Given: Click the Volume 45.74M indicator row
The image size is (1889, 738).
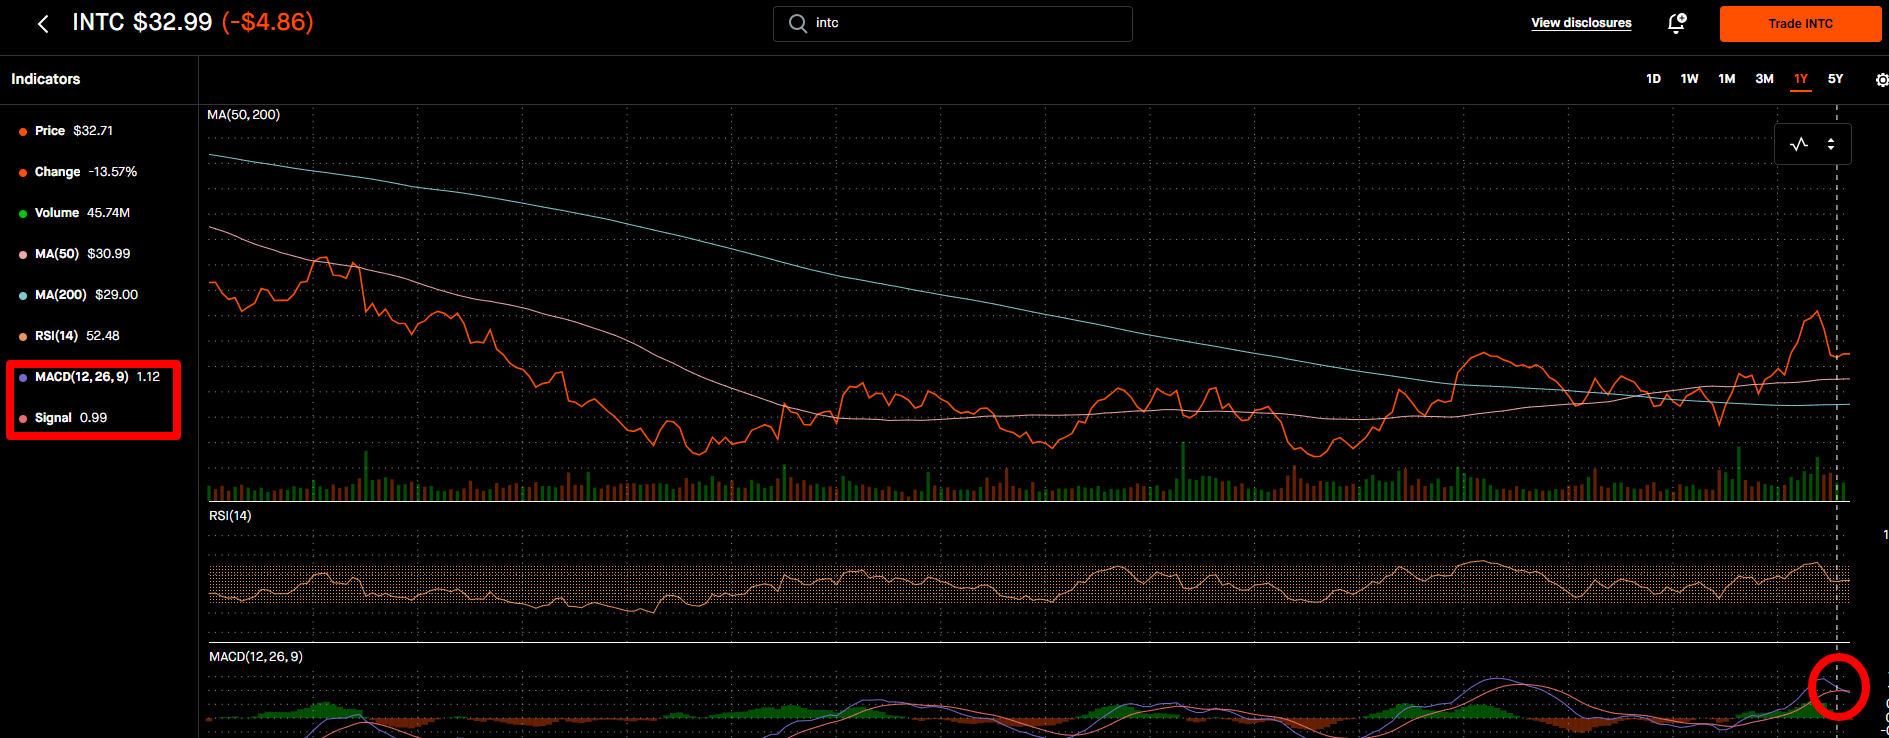Looking at the screenshot, I should [x=74, y=213].
